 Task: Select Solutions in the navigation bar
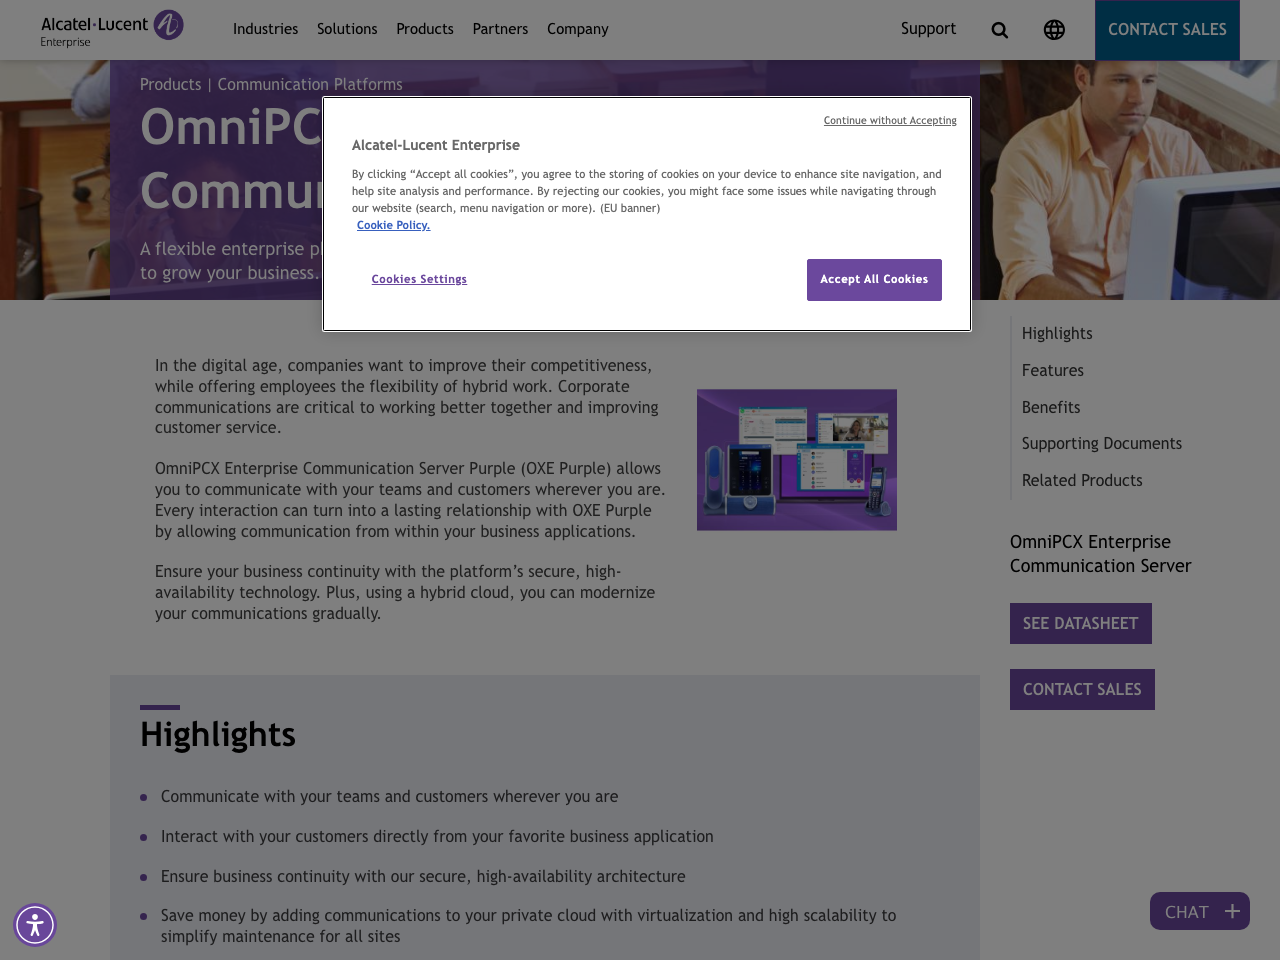(347, 28)
